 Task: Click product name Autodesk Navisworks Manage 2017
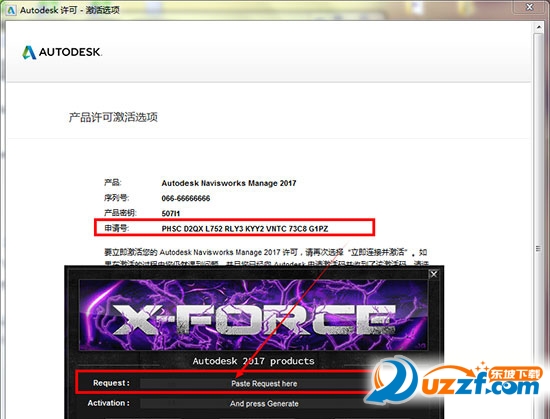pos(229,183)
